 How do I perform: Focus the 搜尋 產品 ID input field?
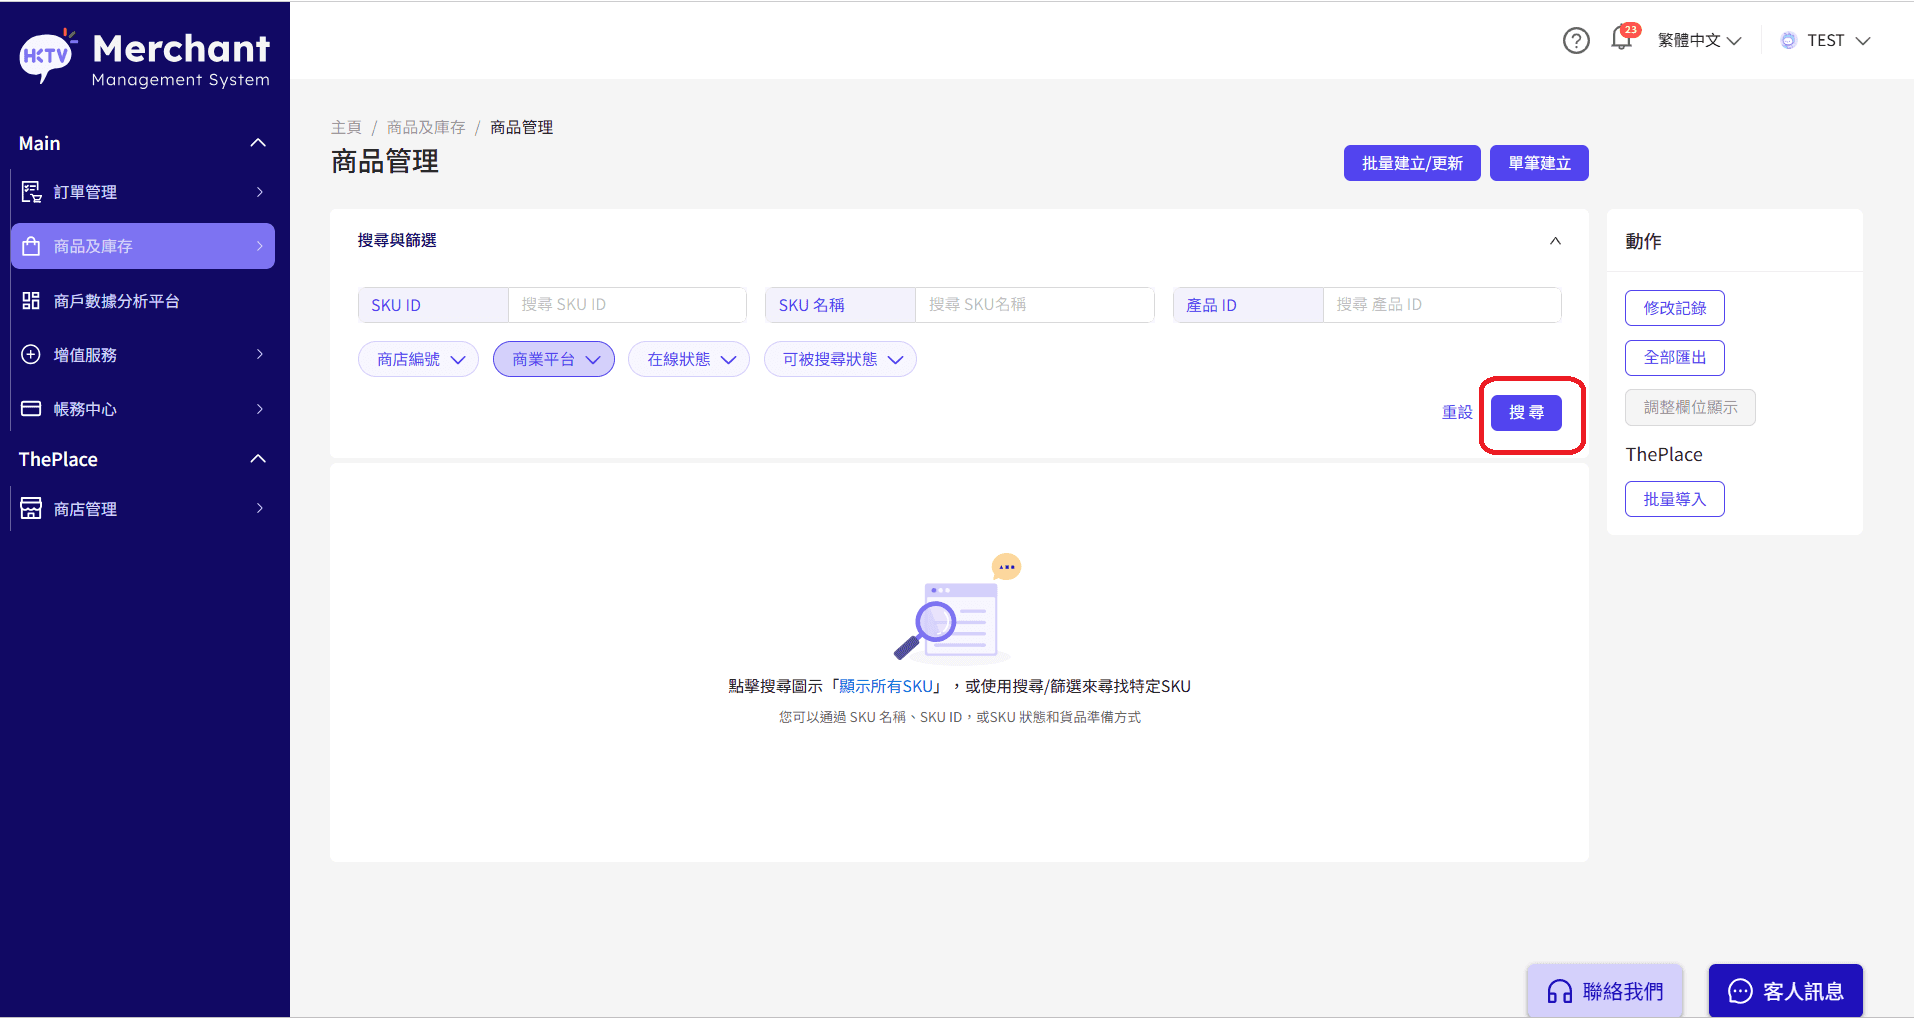click(1442, 305)
